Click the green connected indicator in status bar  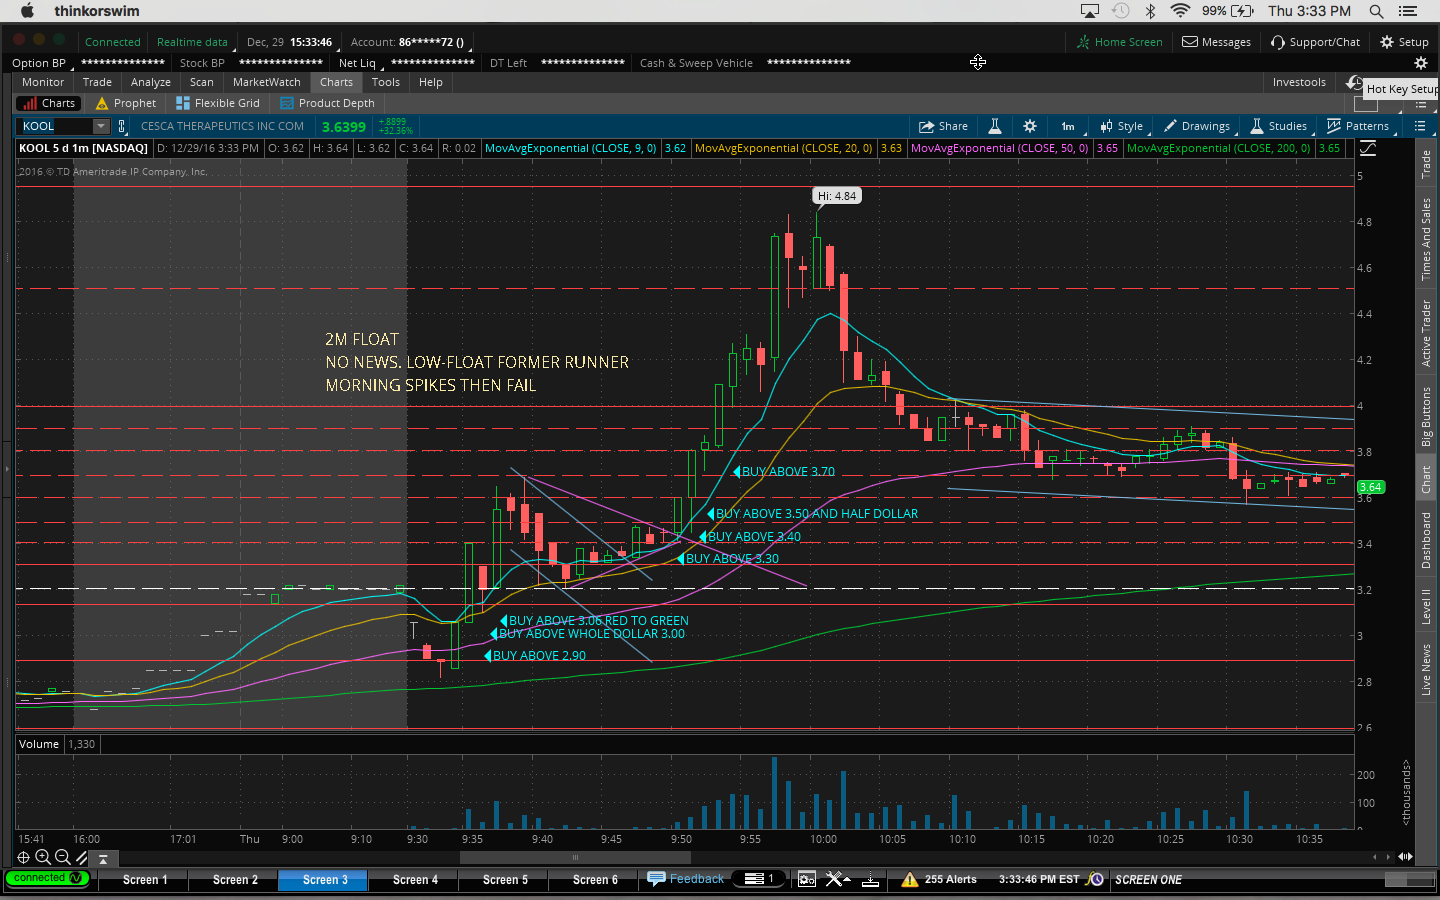pyautogui.click(x=47, y=878)
